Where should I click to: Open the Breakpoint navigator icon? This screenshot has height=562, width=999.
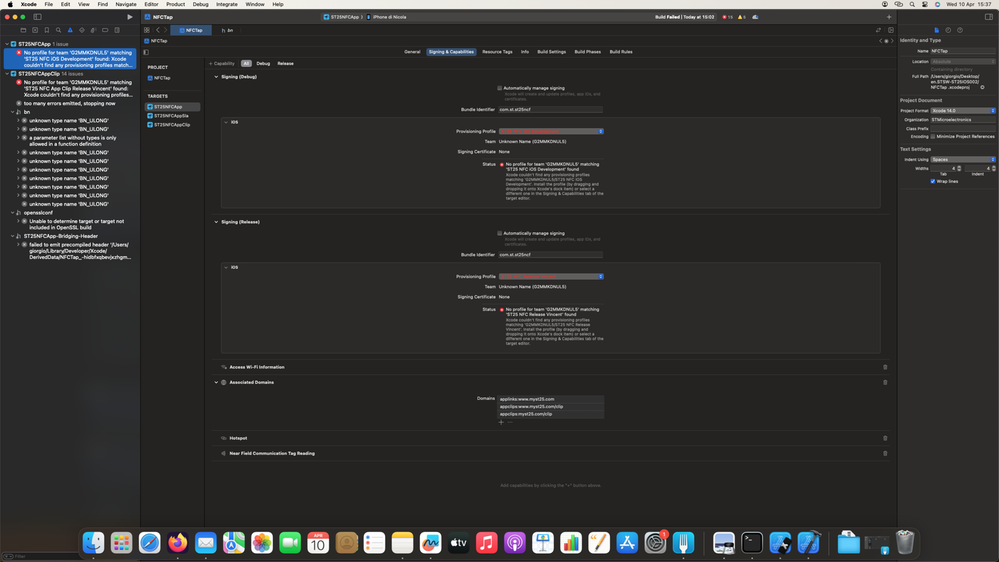point(105,30)
